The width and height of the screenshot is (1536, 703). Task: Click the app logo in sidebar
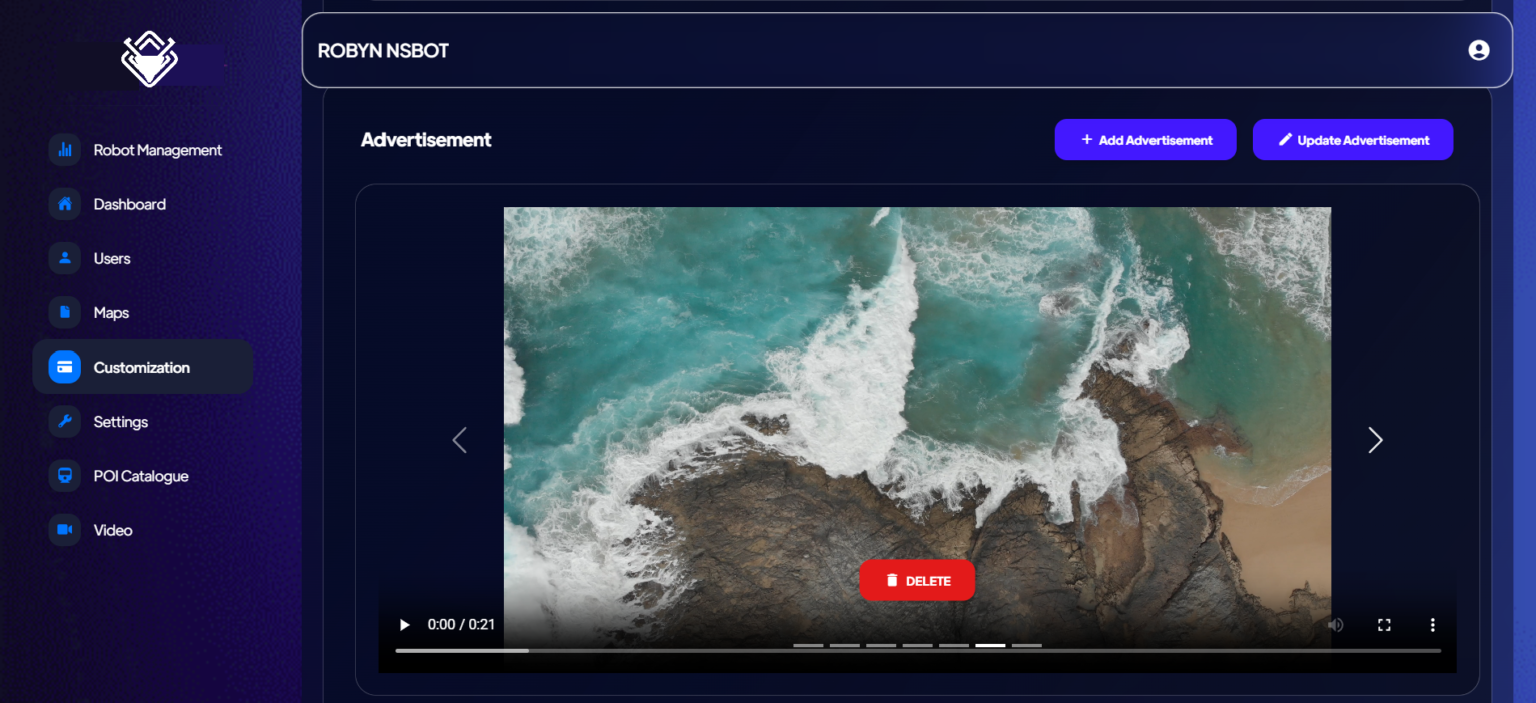[149, 59]
